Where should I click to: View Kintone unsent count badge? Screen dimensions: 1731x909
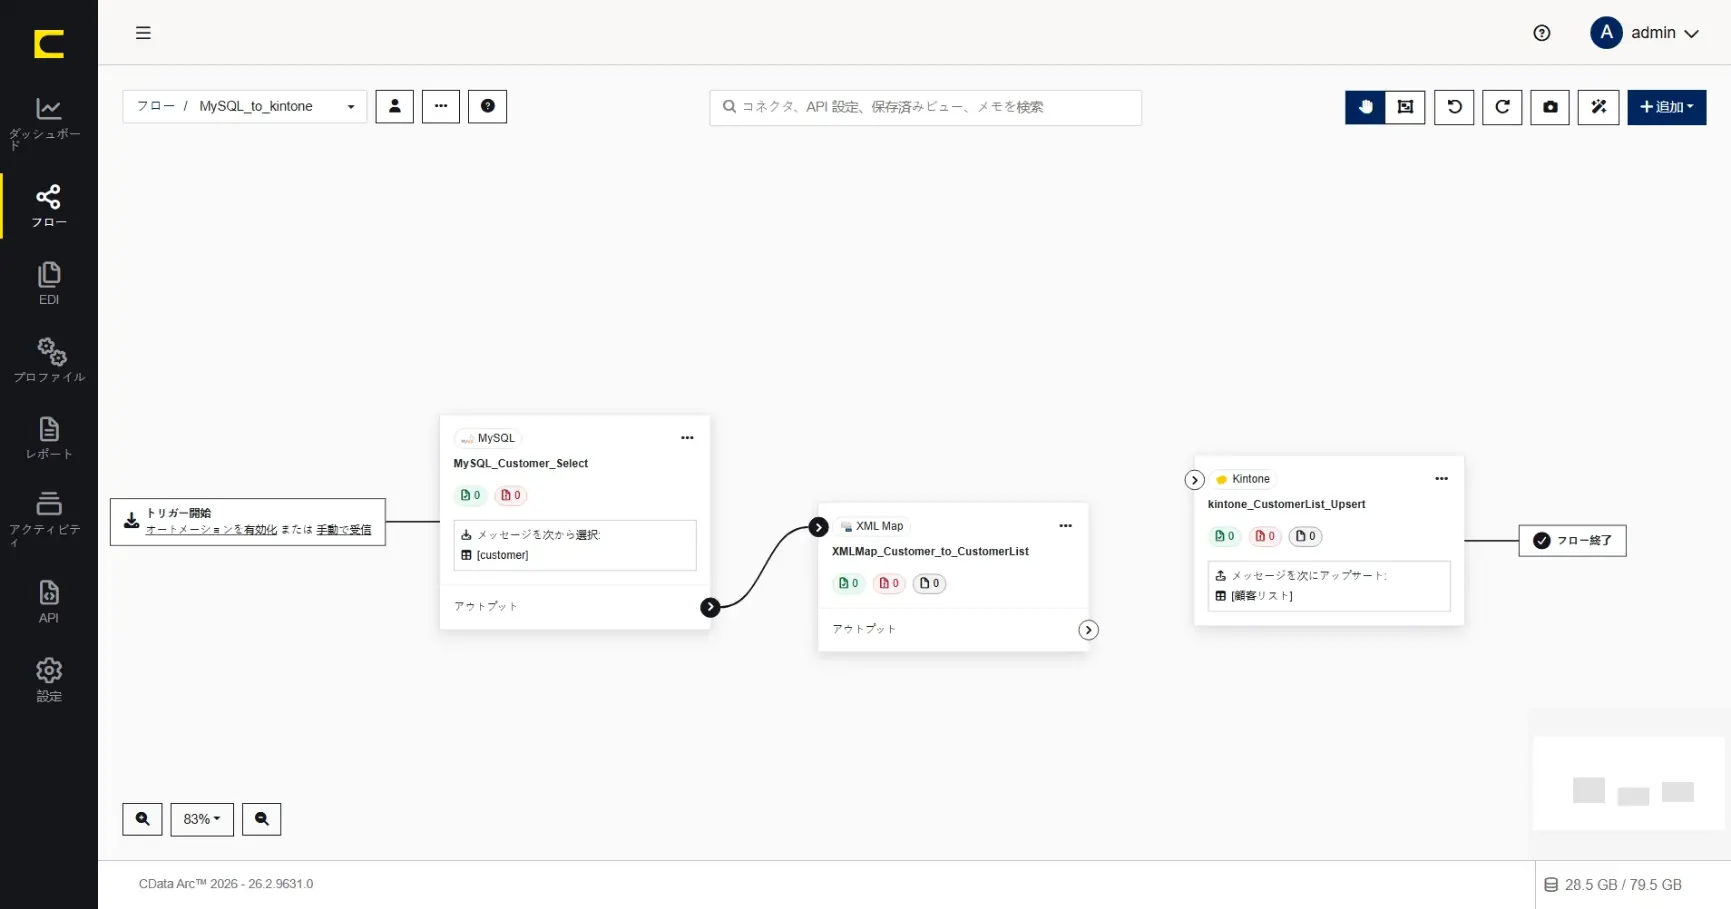click(x=1305, y=537)
